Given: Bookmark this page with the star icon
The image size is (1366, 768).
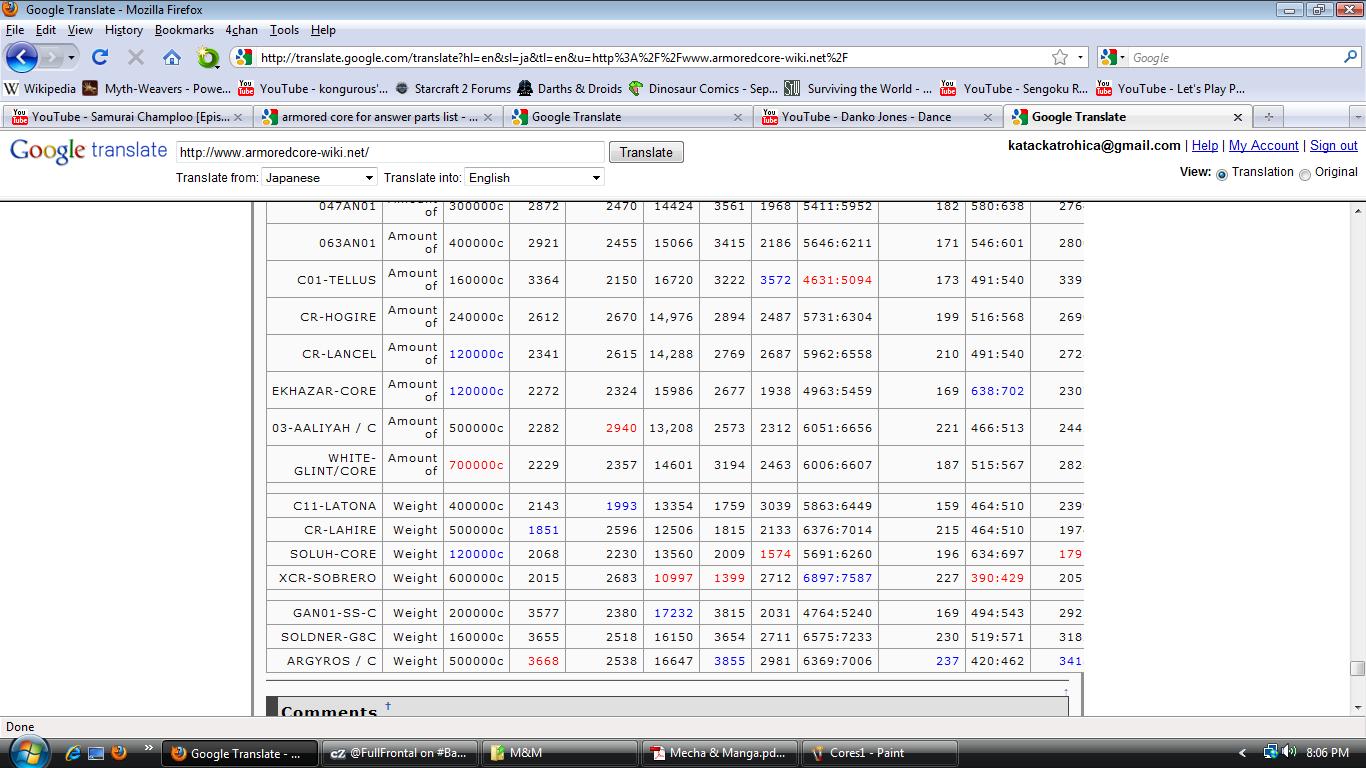Looking at the screenshot, I should pyautogui.click(x=1060, y=57).
